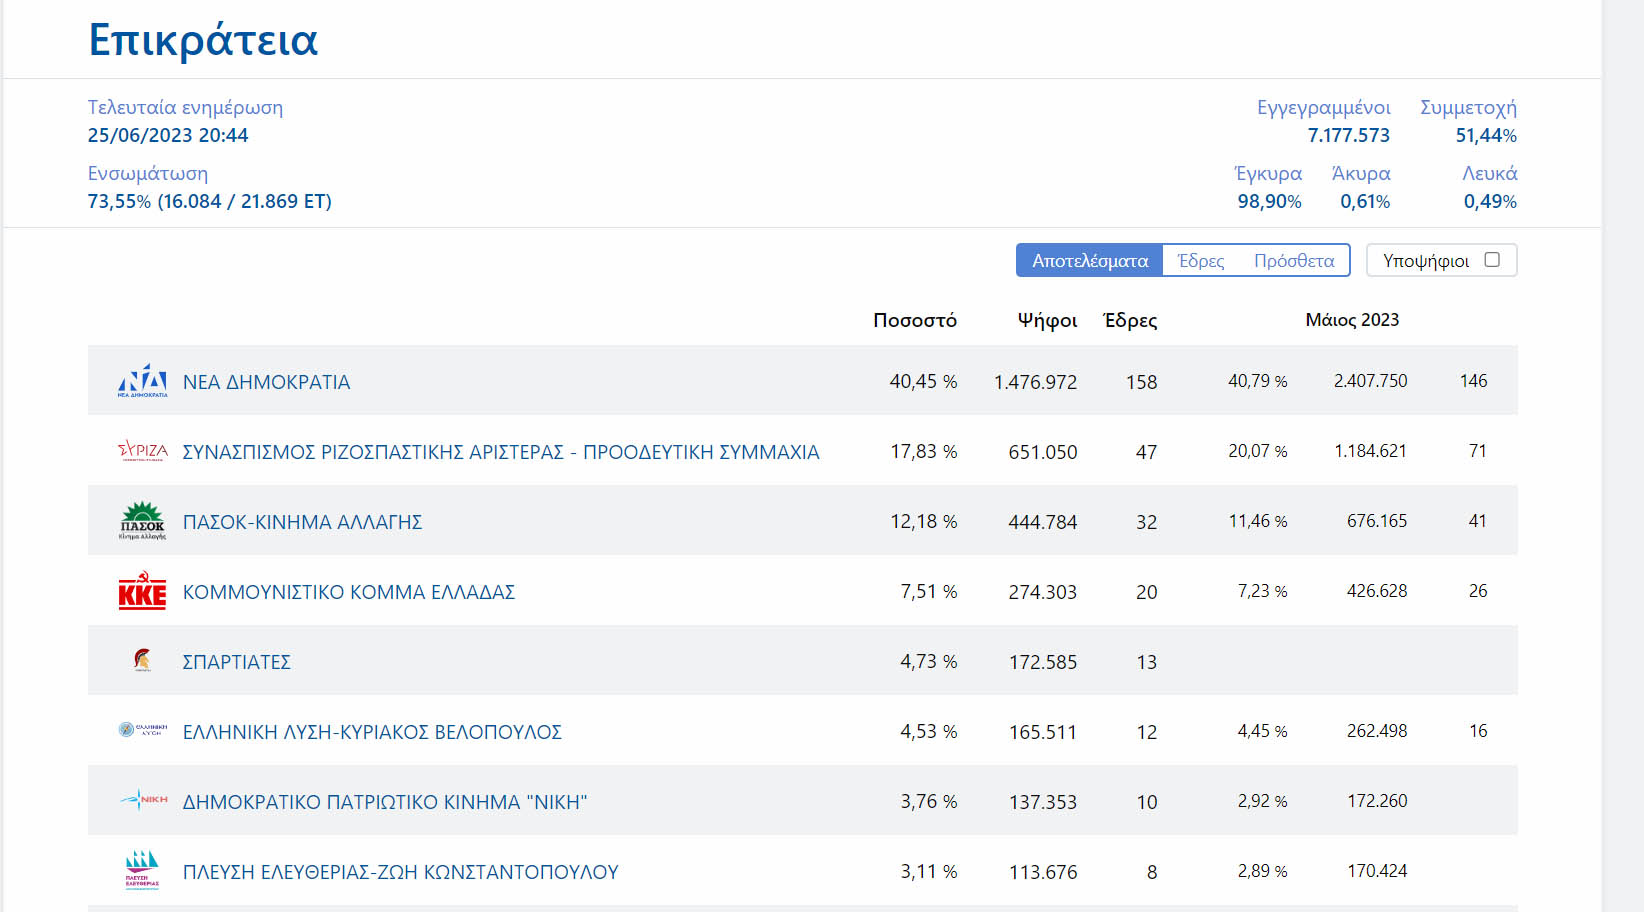Enable the Υποψήφιοι checkbox
This screenshot has height=912, width=1644.
tap(1491, 260)
